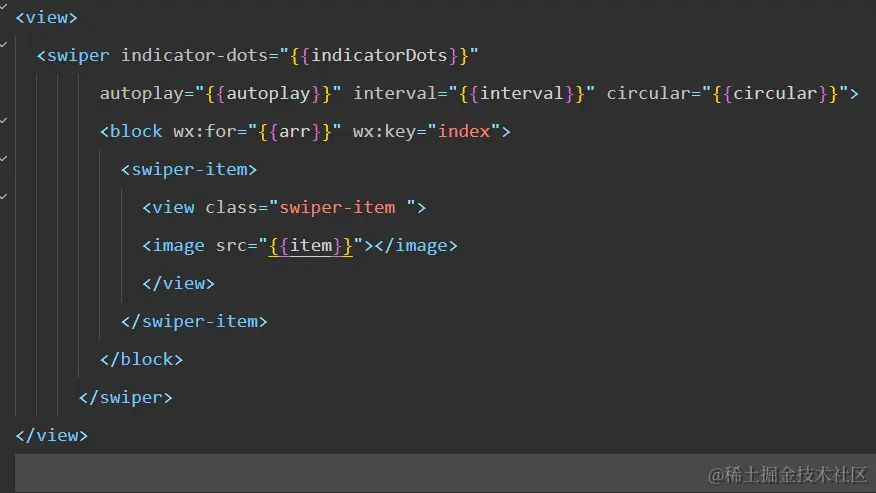Viewport: 876px width, 493px height.
Task: Click the {{circular}} binding value
Action: coord(775,93)
